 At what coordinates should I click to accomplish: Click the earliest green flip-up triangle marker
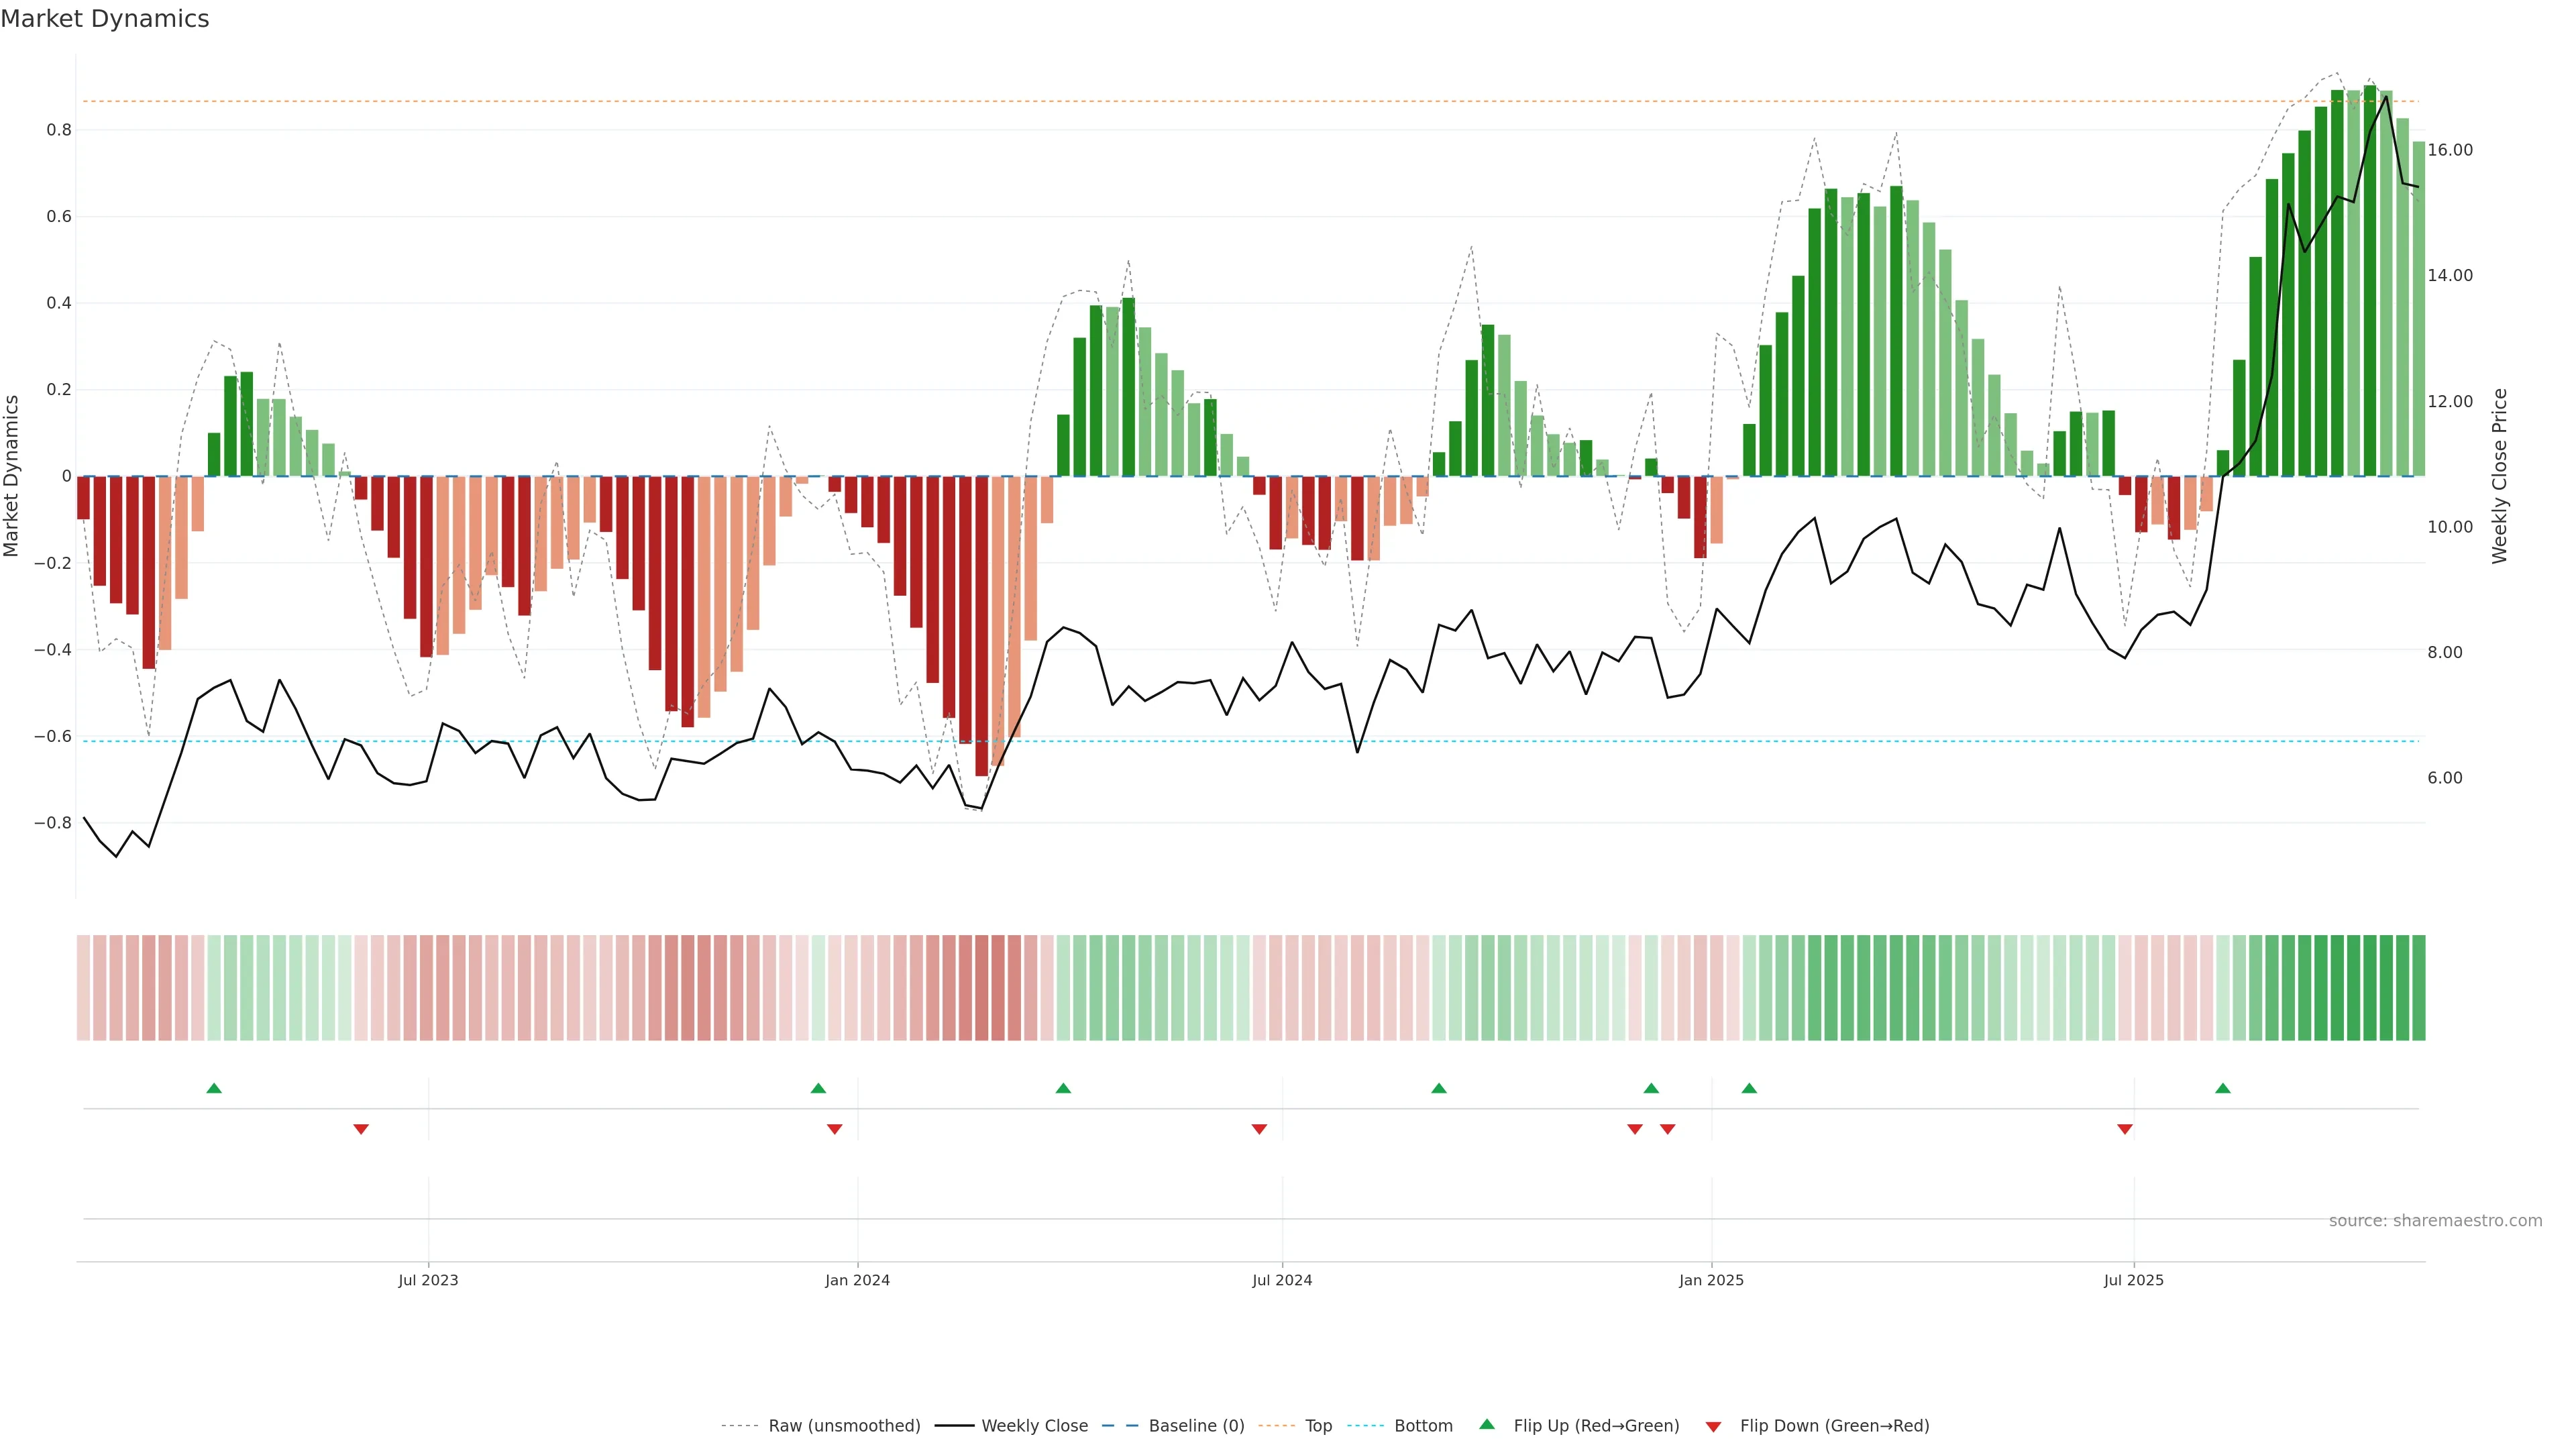tap(214, 1088)
